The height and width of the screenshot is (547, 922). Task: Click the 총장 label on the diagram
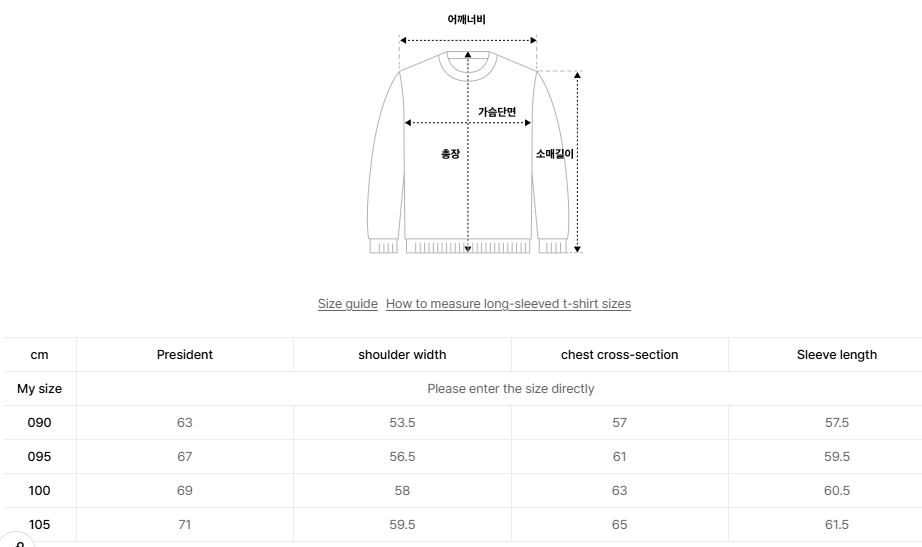pos(450,154)
